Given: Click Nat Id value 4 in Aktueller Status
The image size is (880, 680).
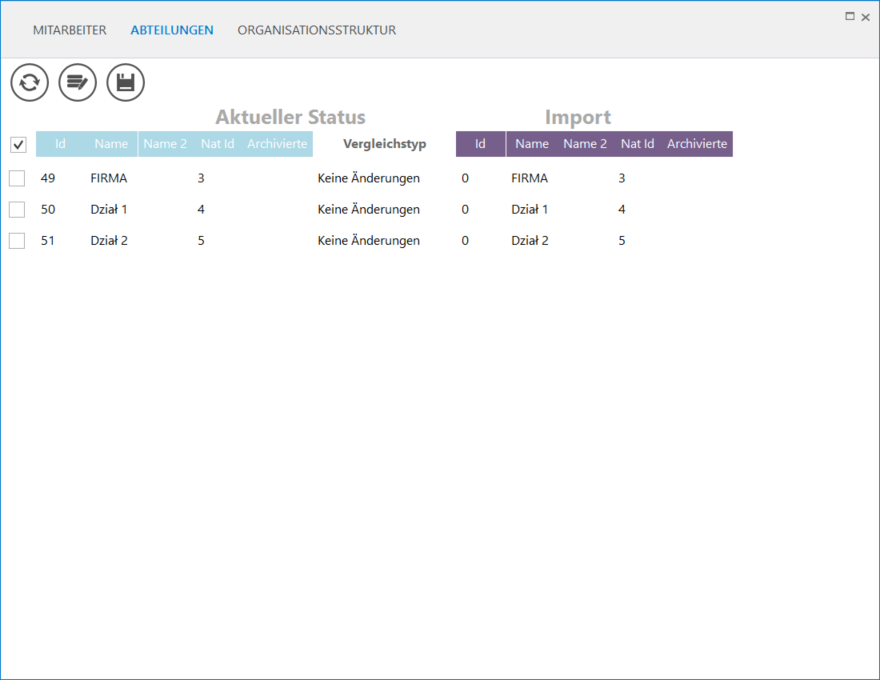Looking at the screenshot, I should click(x=201, y=209).
